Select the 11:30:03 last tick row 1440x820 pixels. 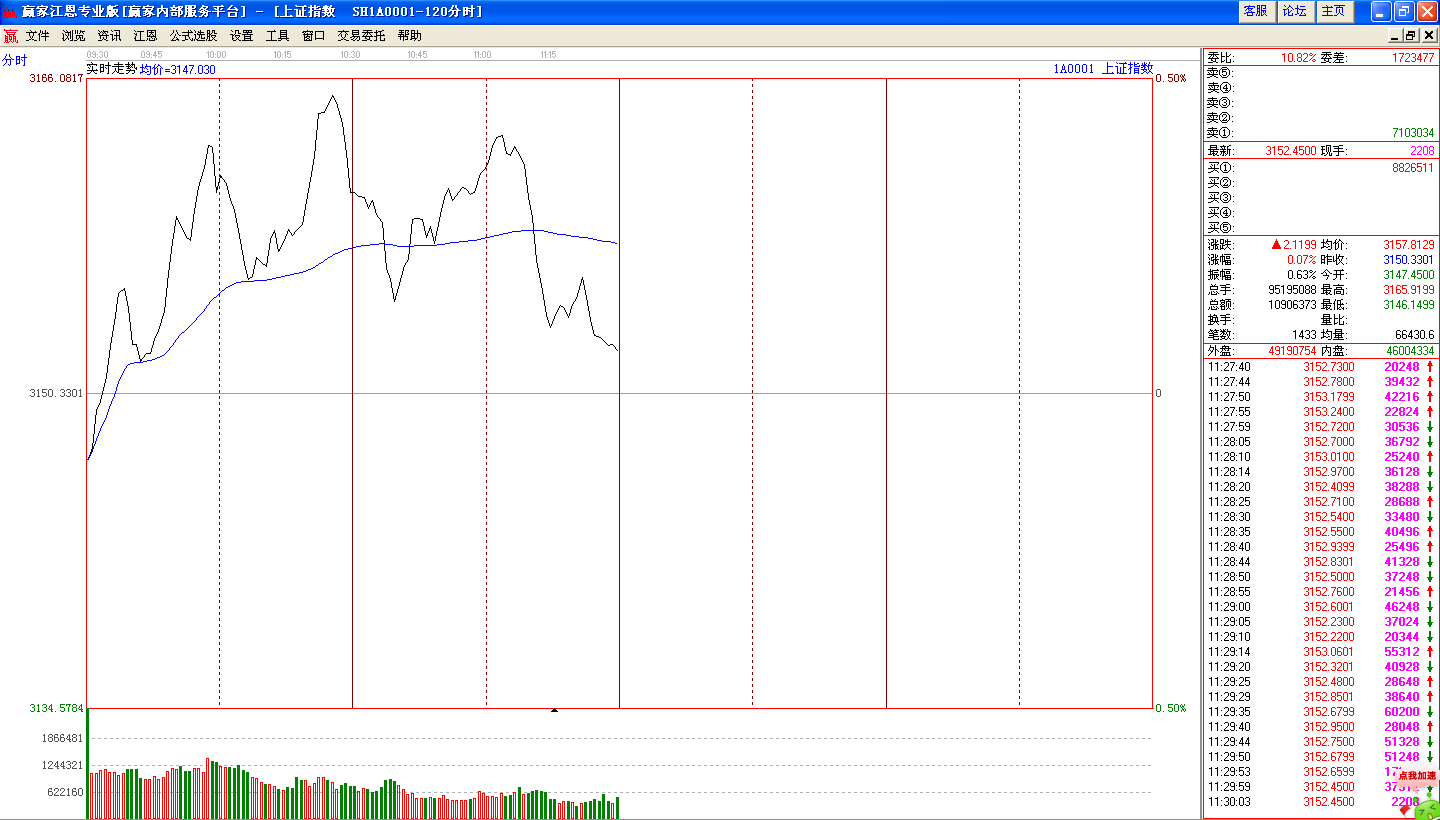coord(1320,802)
